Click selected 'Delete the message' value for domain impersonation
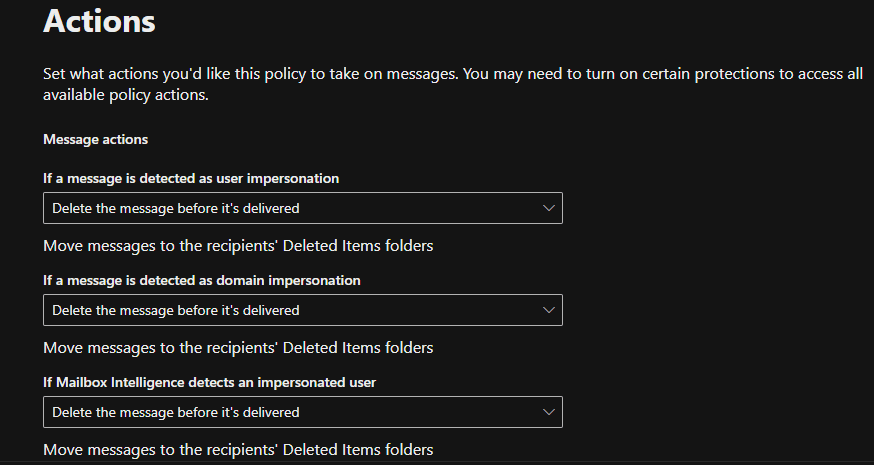 (175, 310)
